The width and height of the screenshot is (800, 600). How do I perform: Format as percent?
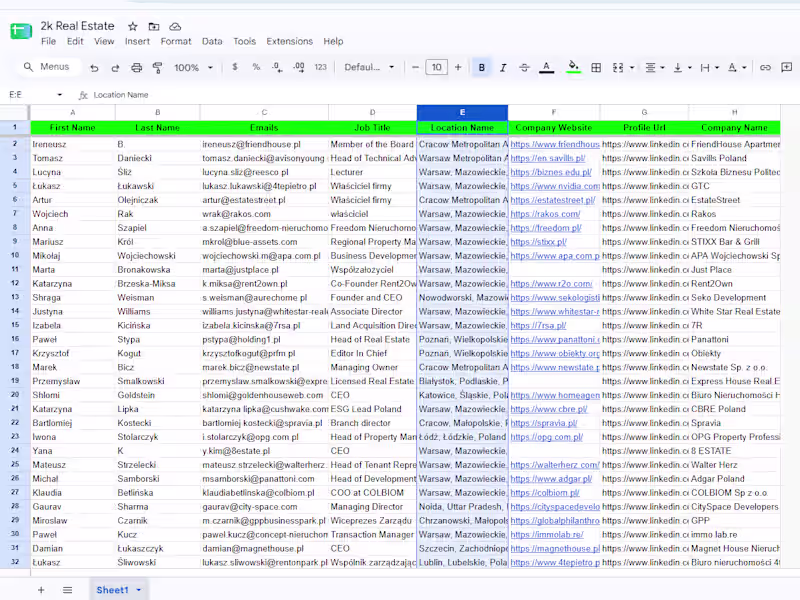(x=256, y=67)
